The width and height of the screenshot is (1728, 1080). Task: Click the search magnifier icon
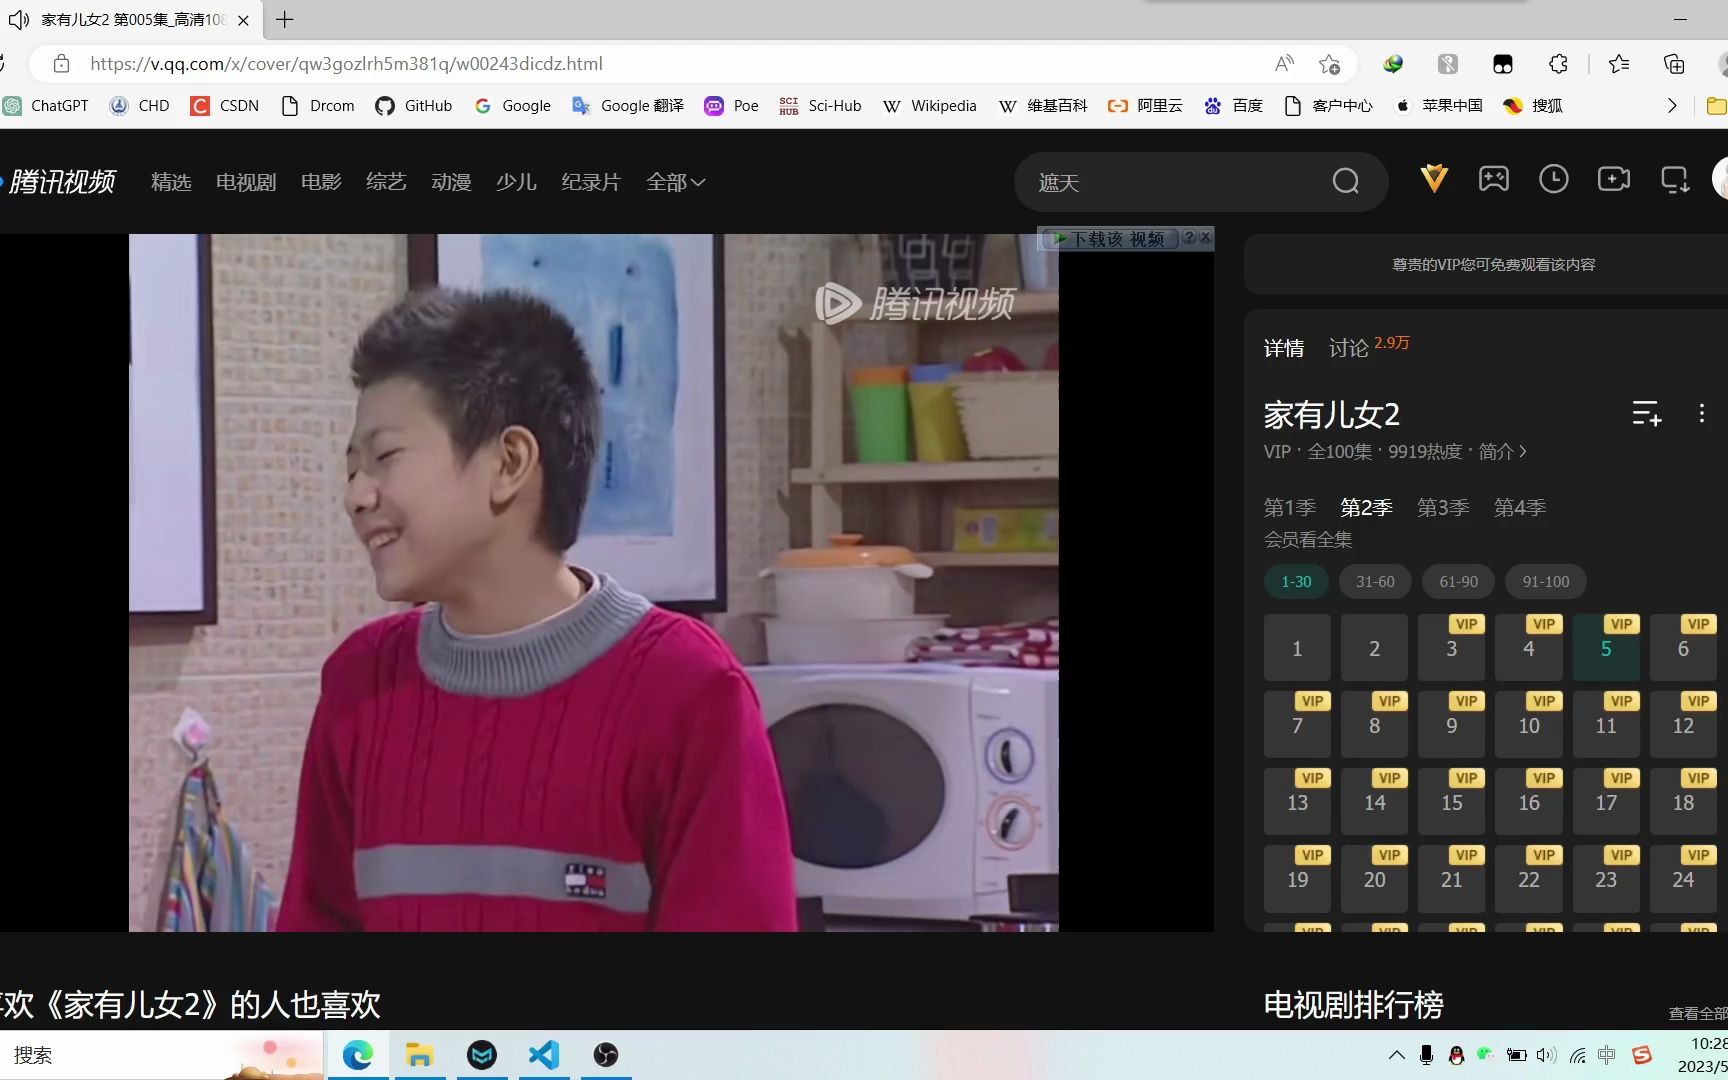pyautogui.click(x=1345, y=181)
